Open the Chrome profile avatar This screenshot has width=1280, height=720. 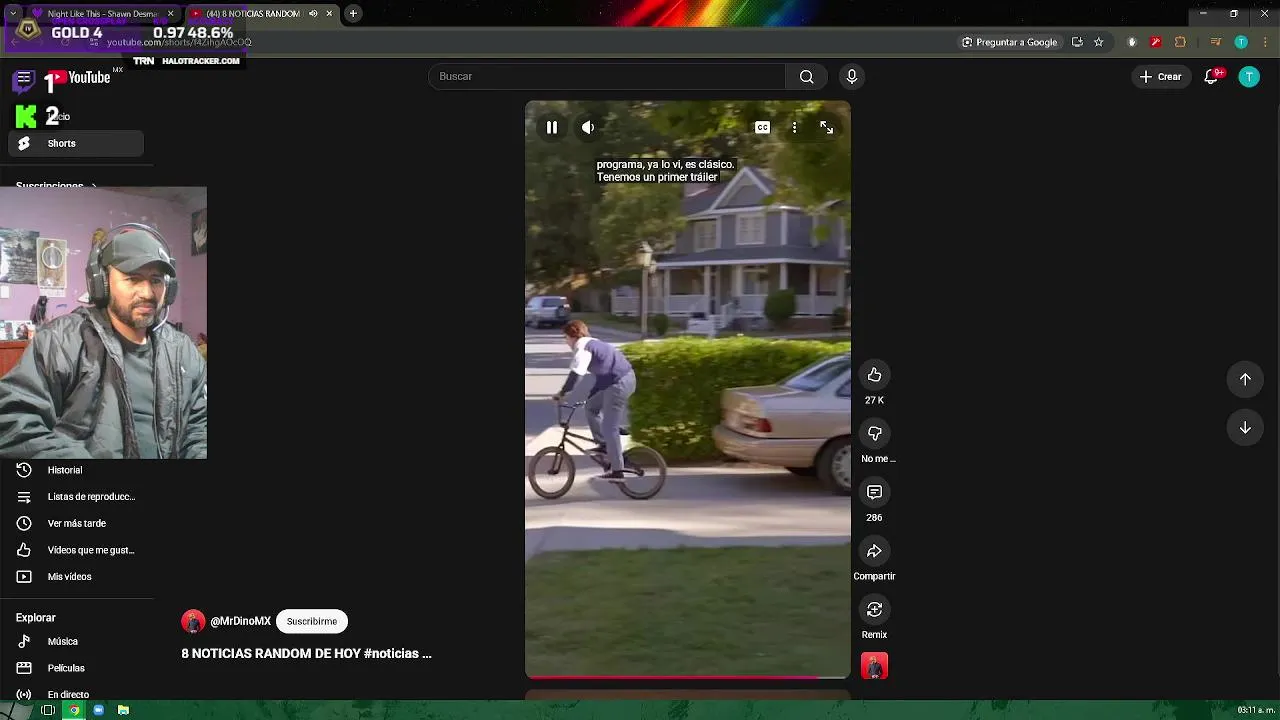click(x=1241, y=42)
